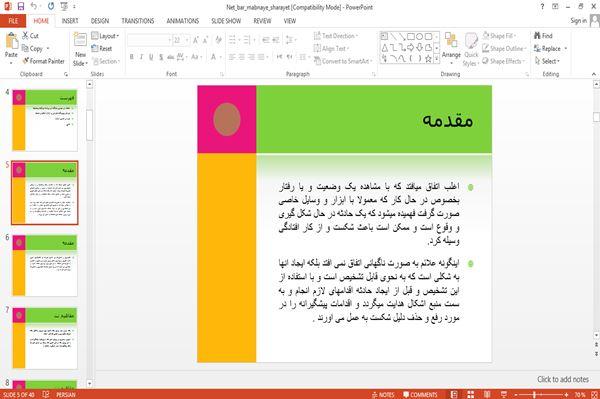Click the Format Painter tool
Image resolution: width=600 pixels, height=399 pixels.
tap(44, 61)
